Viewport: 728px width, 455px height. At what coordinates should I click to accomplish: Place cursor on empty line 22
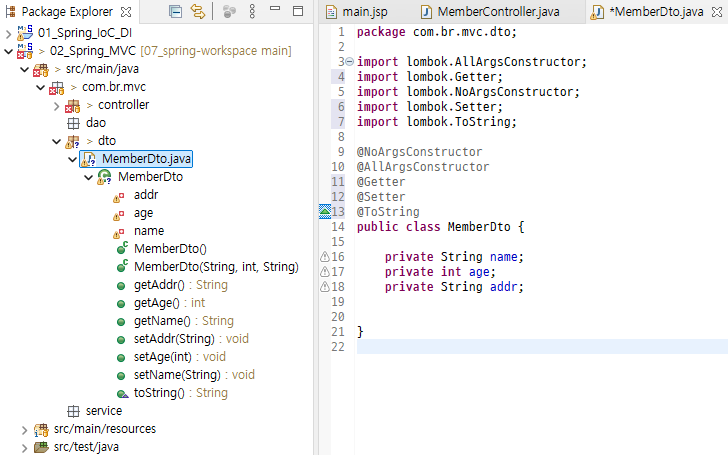[542, 346]
